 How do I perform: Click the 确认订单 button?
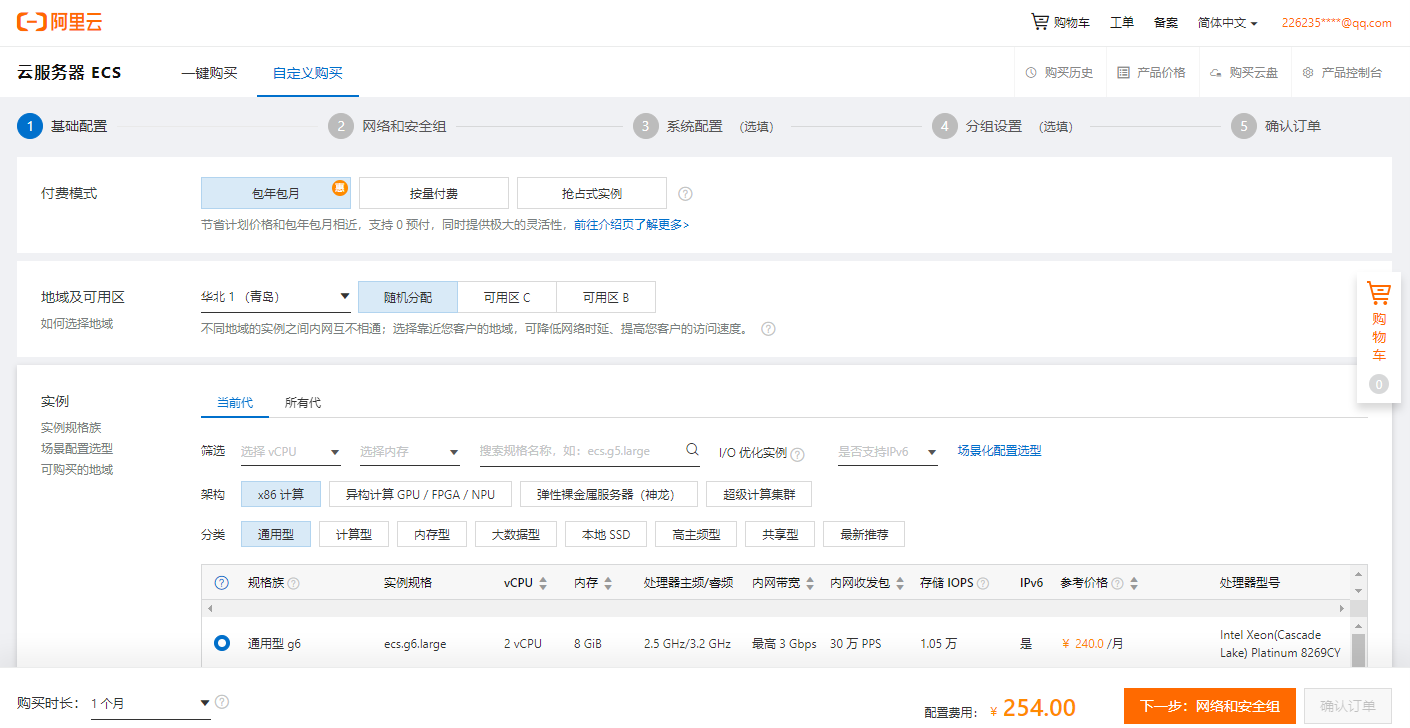click(1348, 706)
